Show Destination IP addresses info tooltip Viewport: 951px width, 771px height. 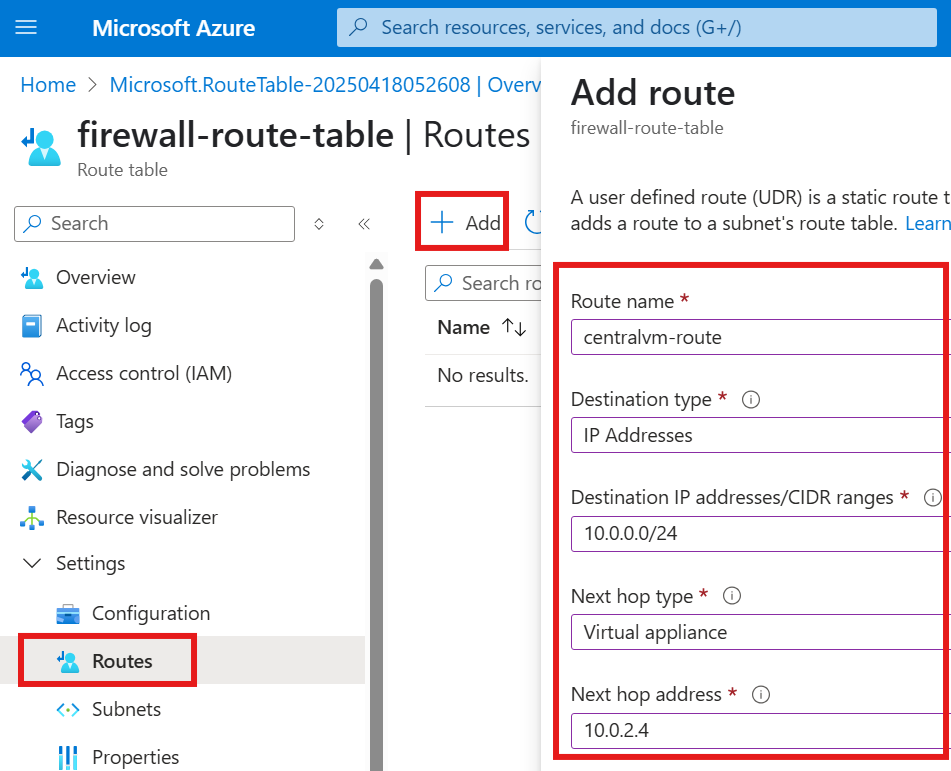coord(932,498)
